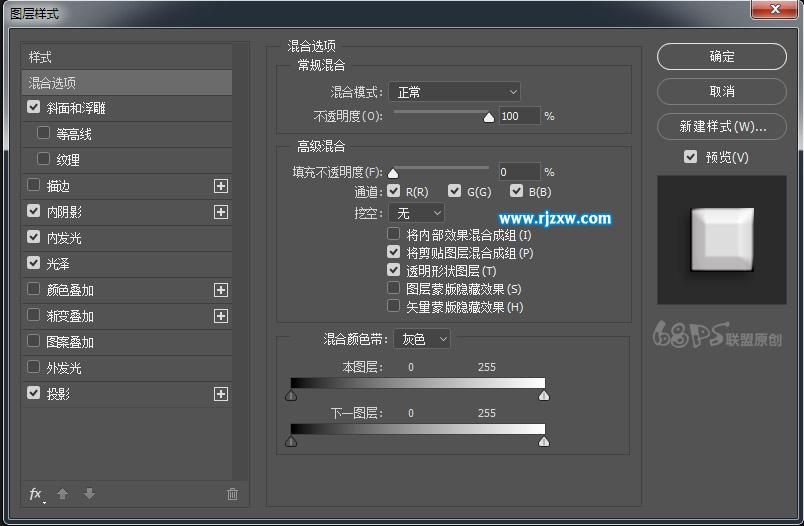Uncheck the 投影 effect checkbox
The image size is (804, 526).
pos(33,393)
